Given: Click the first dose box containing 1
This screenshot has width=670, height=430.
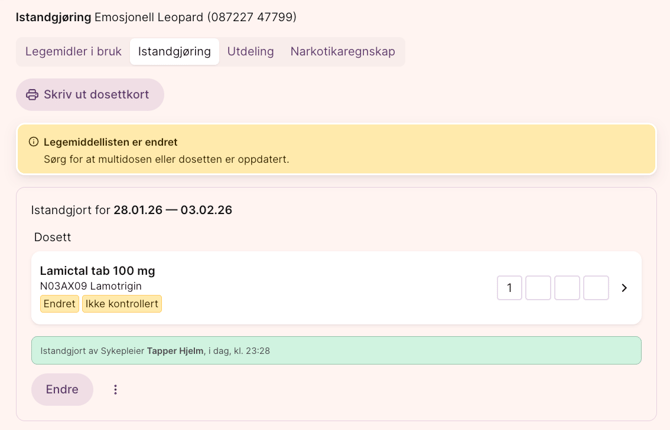Looking at the screenshot, I should (x=509, y=288).
